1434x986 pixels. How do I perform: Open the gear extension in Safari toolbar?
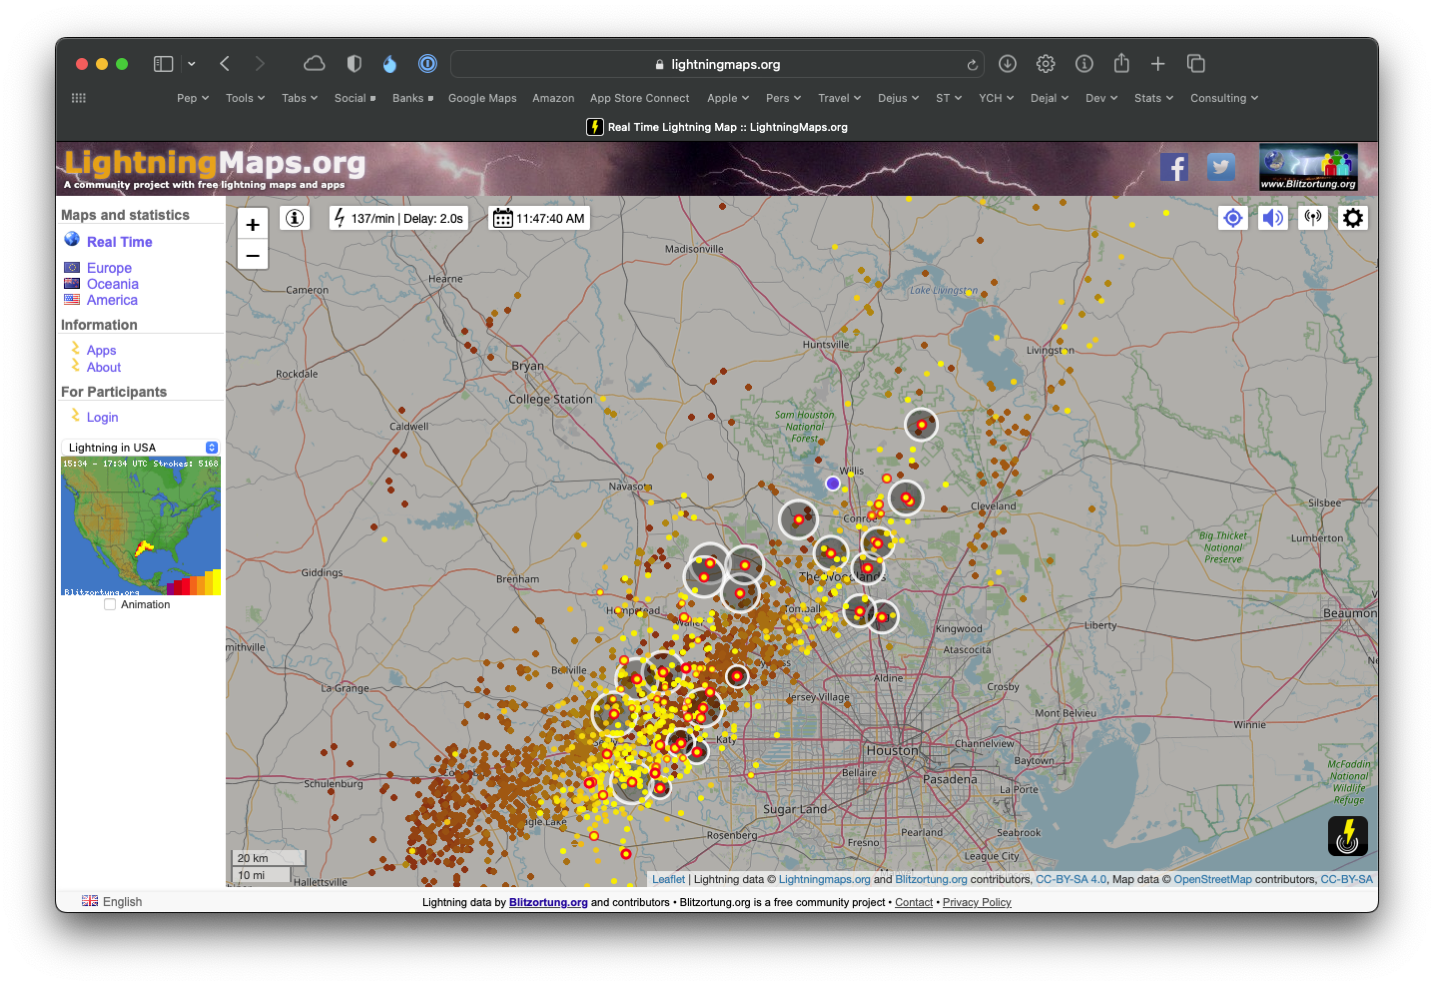[1046, 64]
